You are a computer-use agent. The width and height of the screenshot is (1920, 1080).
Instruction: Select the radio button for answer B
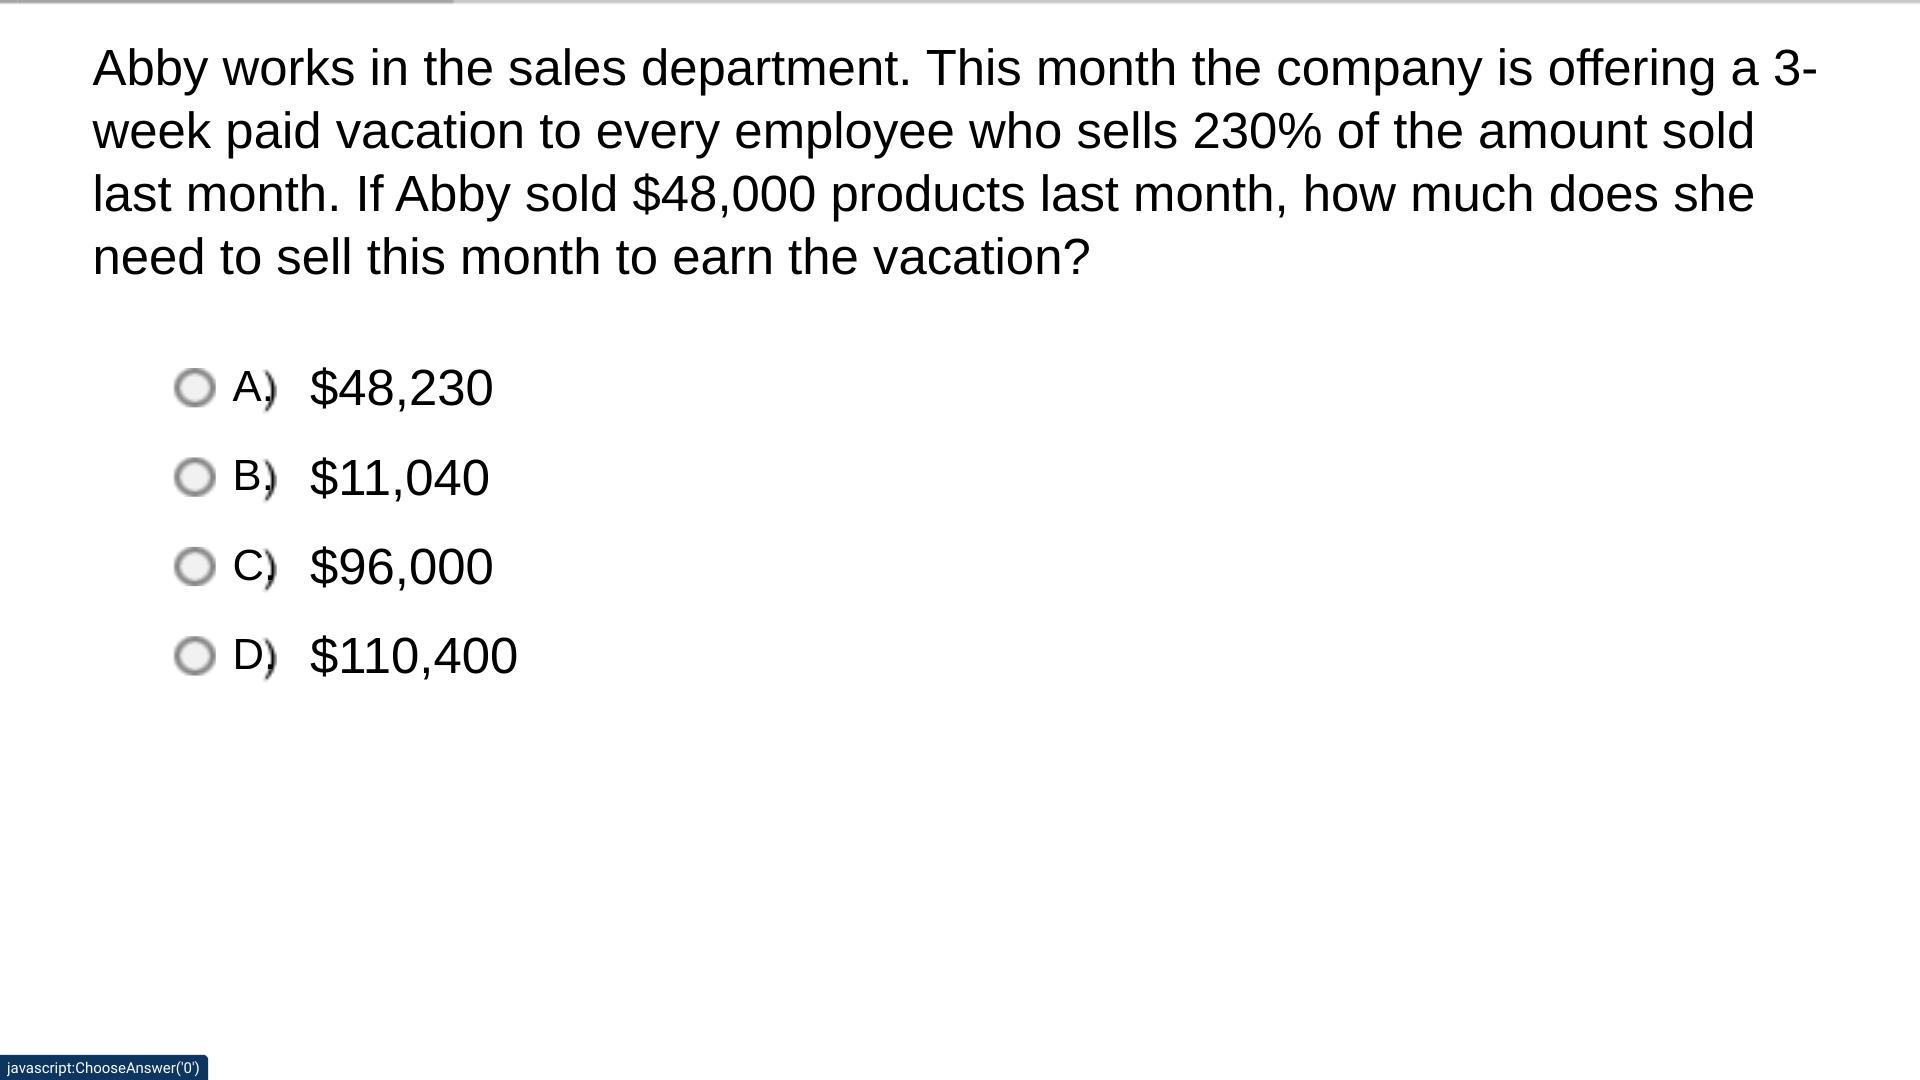[195, 478]
